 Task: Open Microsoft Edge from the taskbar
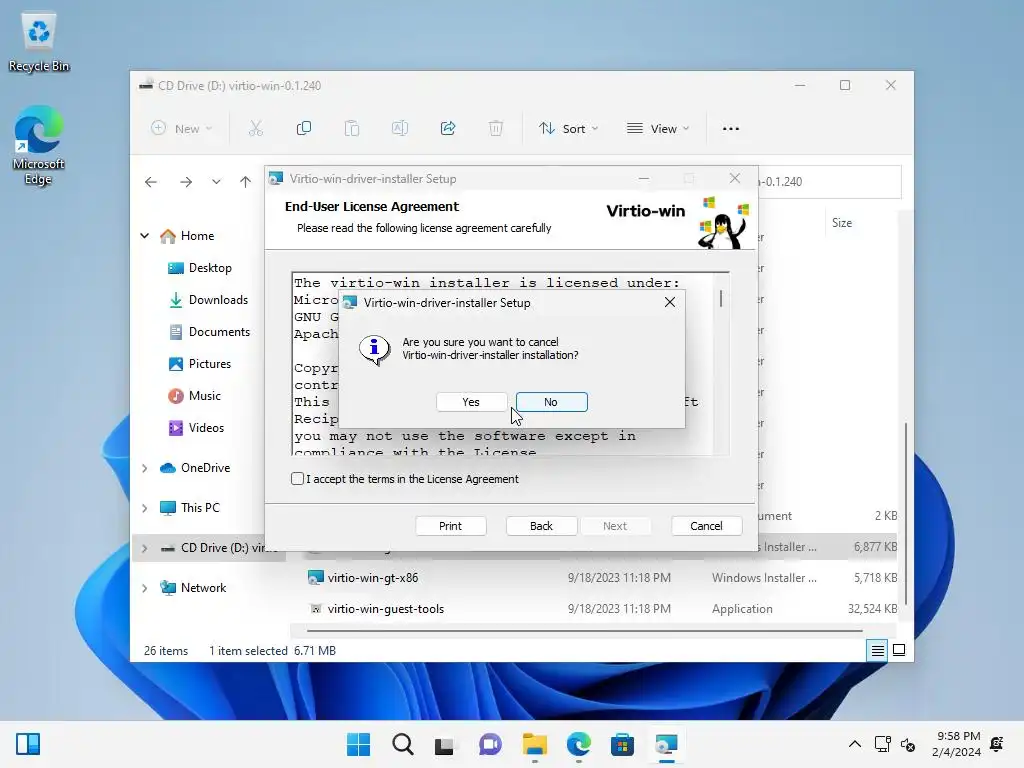pyautogui.click(x=579, y=744)
